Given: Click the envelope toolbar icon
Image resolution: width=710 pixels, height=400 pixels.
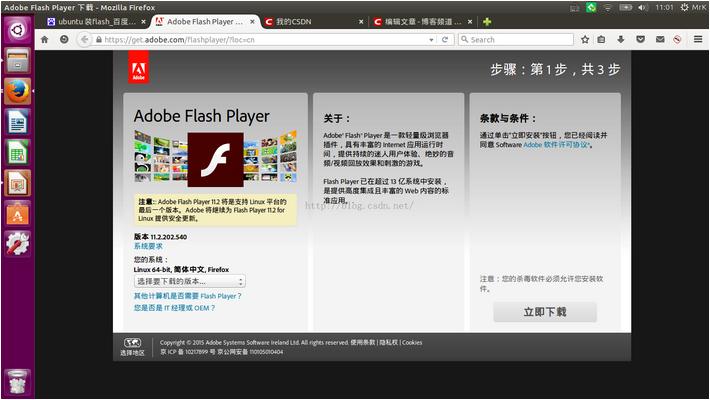Looking at the screenshot, I should [660, 39].
